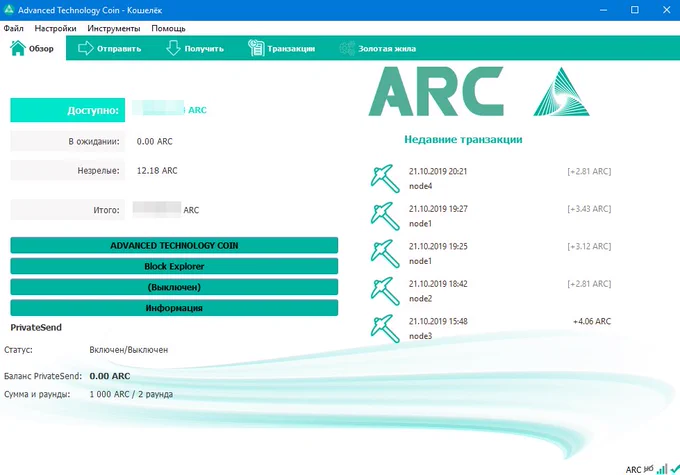Select the Обзор tab label
The height and width of the screenshot is (475, 680).
tap(41, 49)
